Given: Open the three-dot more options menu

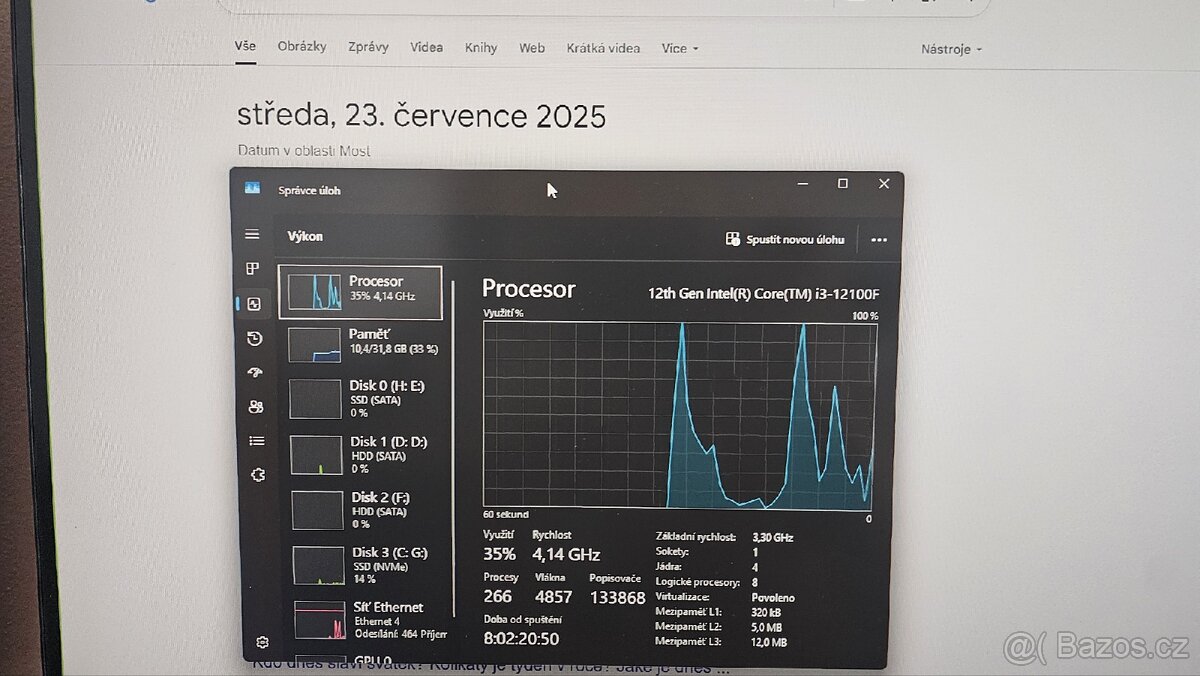Looking at the screenshot, I should 879,240.
